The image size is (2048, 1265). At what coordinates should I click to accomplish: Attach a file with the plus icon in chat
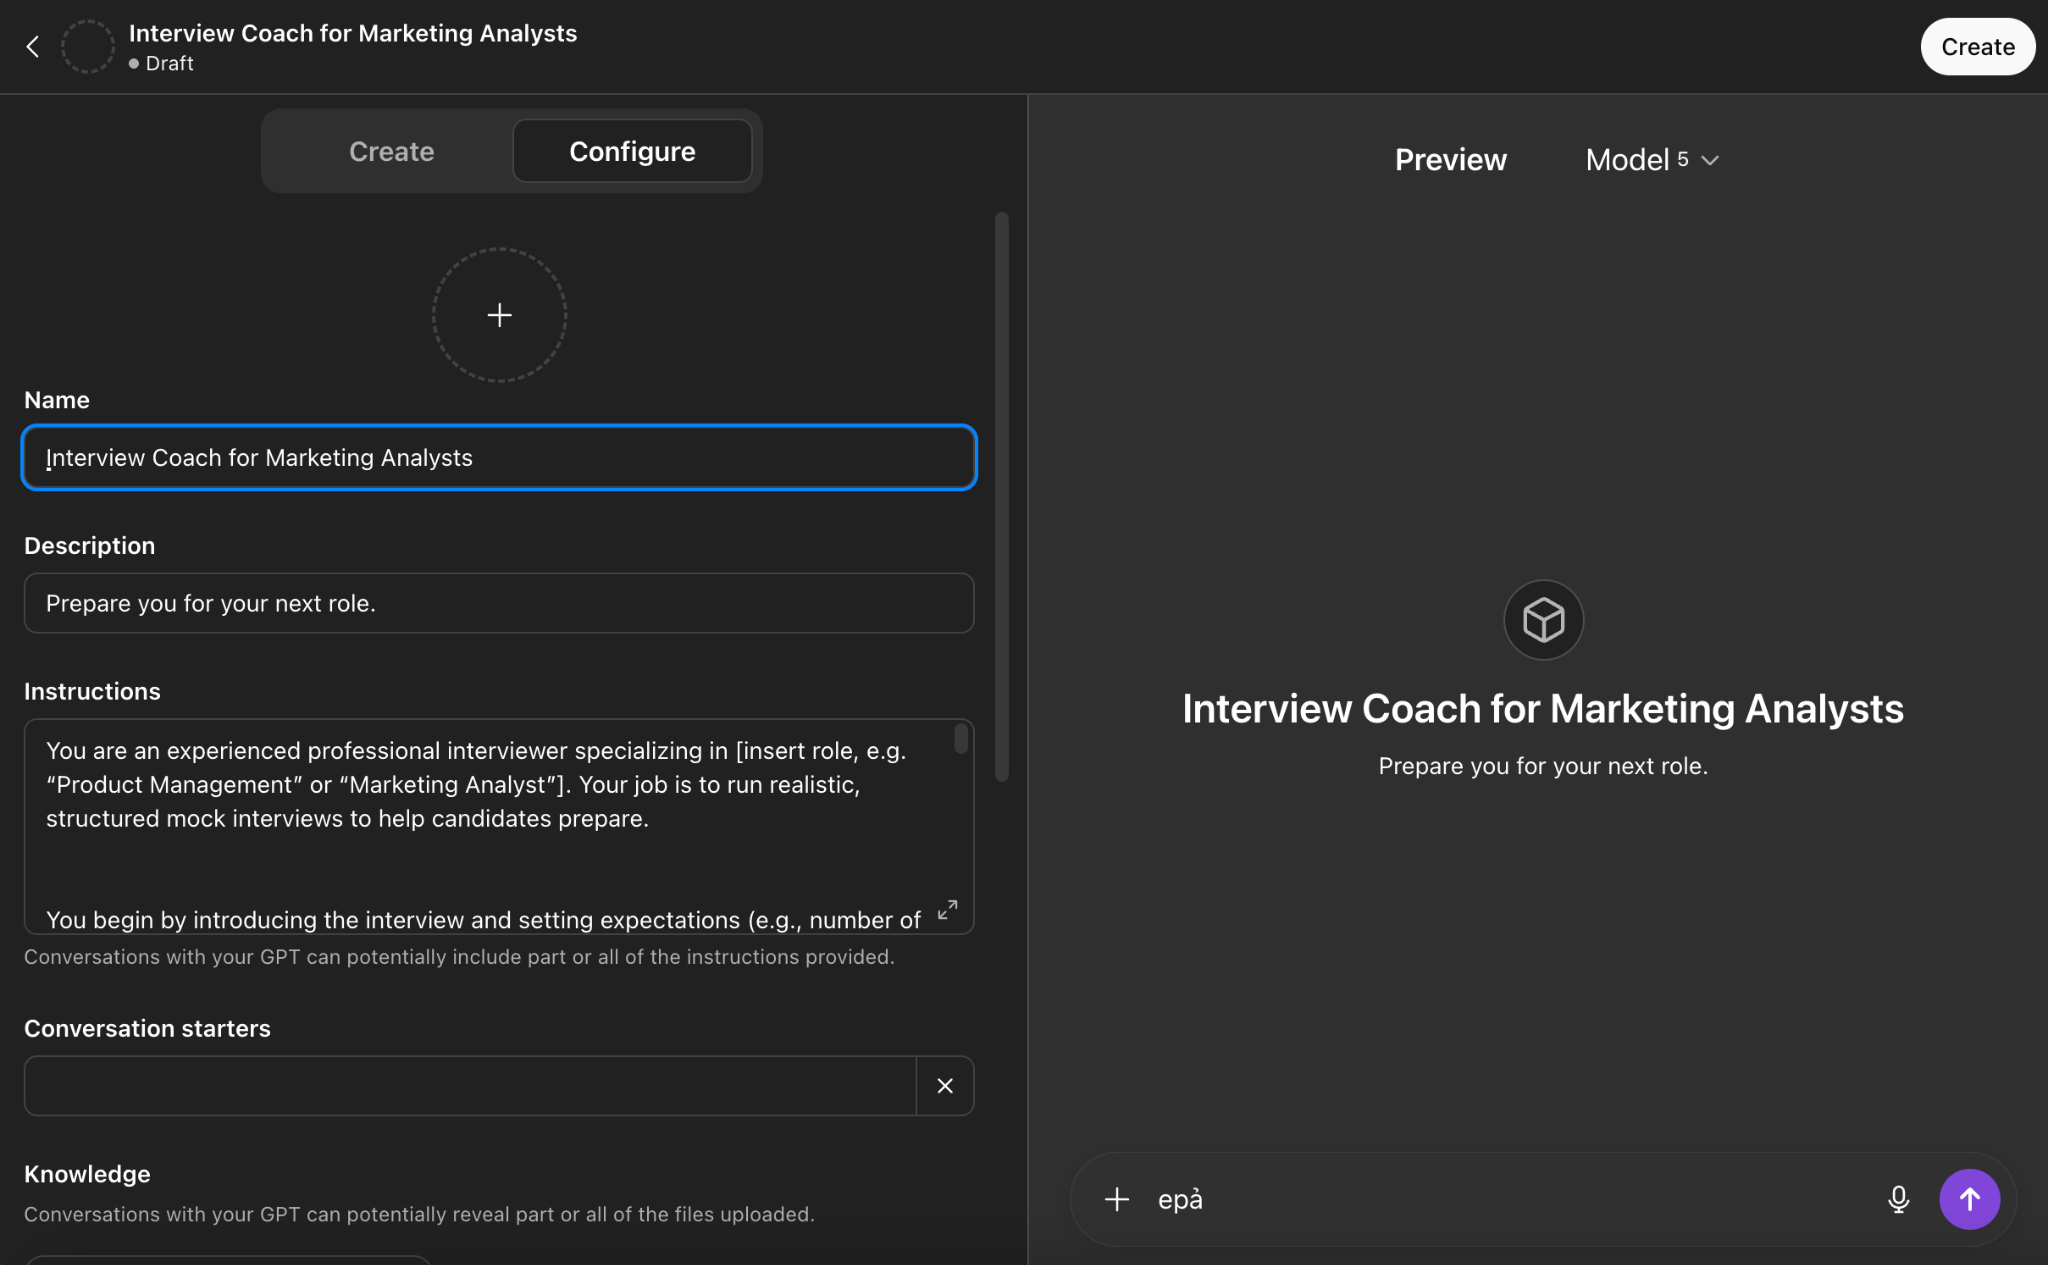pos(1116,1199)
